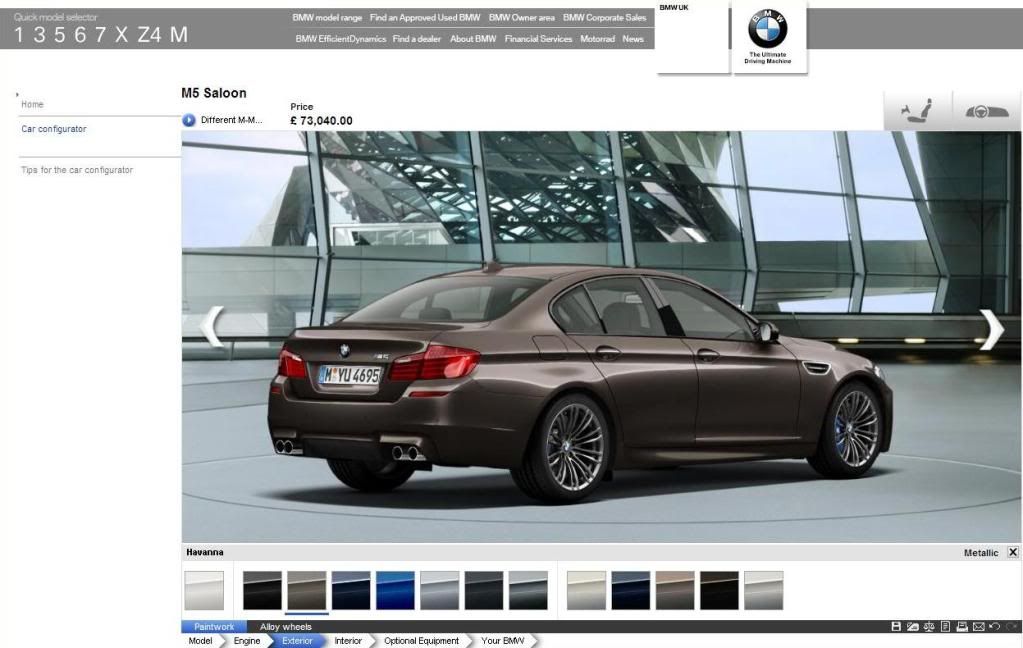Open Find an Approved Used BMW

coord(425,18)
